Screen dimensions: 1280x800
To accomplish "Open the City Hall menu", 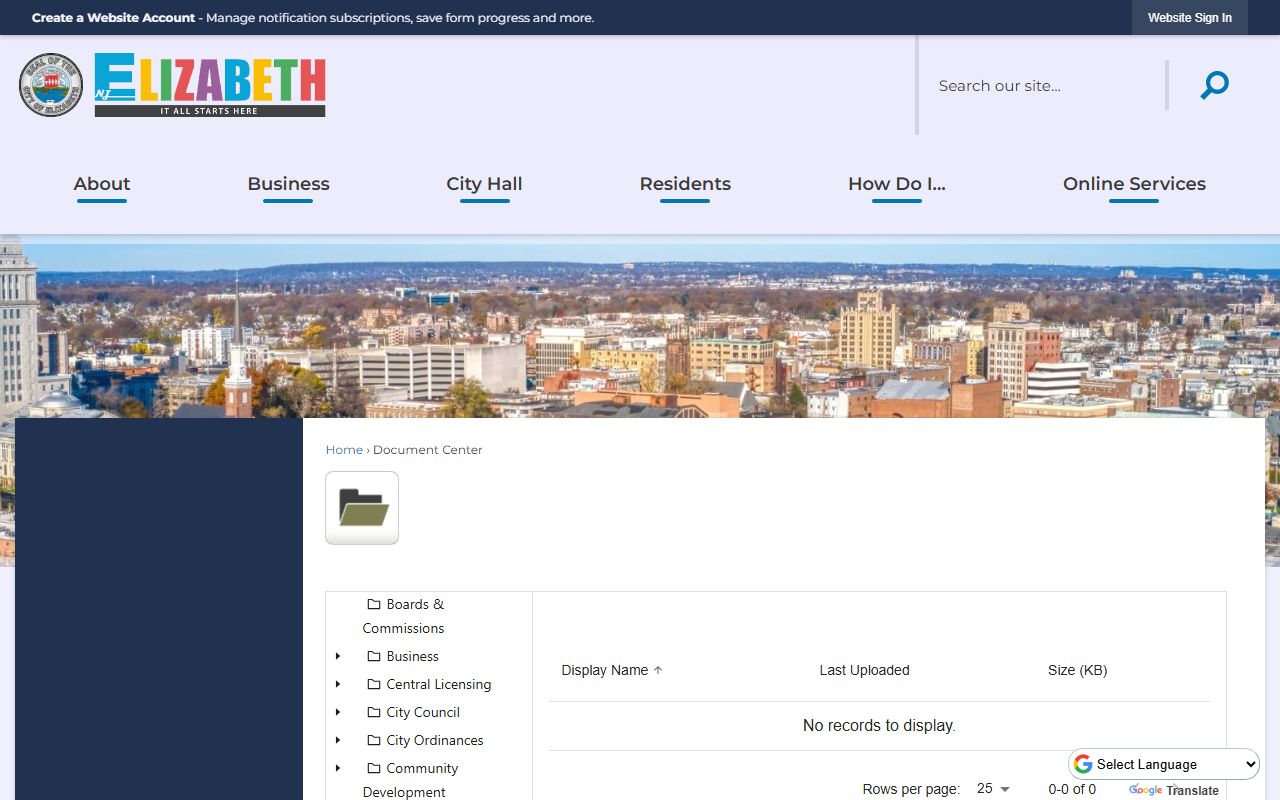I will pos(484,184).
